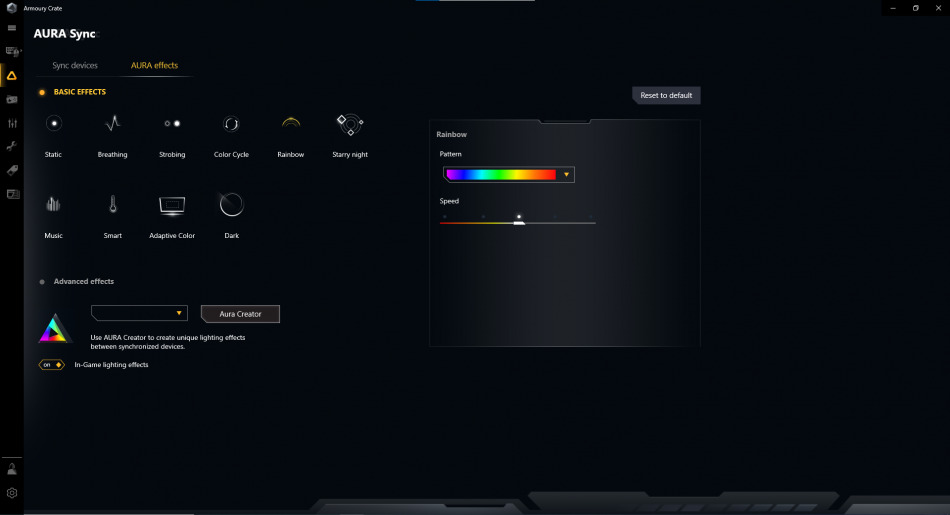Viewport: 950px width, 515px height.
Task: Click the Reset to default button
Action: pos(666,95)
